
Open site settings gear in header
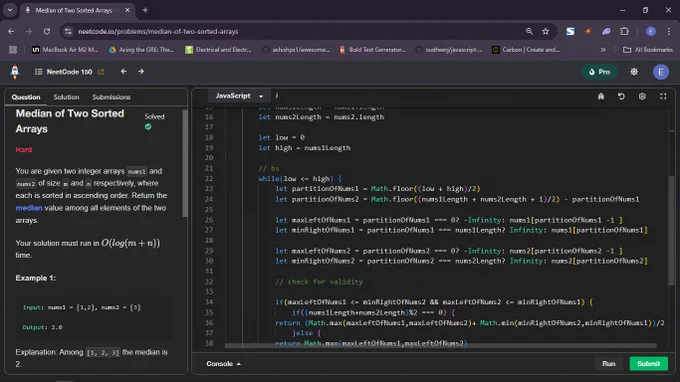[634, 72]
